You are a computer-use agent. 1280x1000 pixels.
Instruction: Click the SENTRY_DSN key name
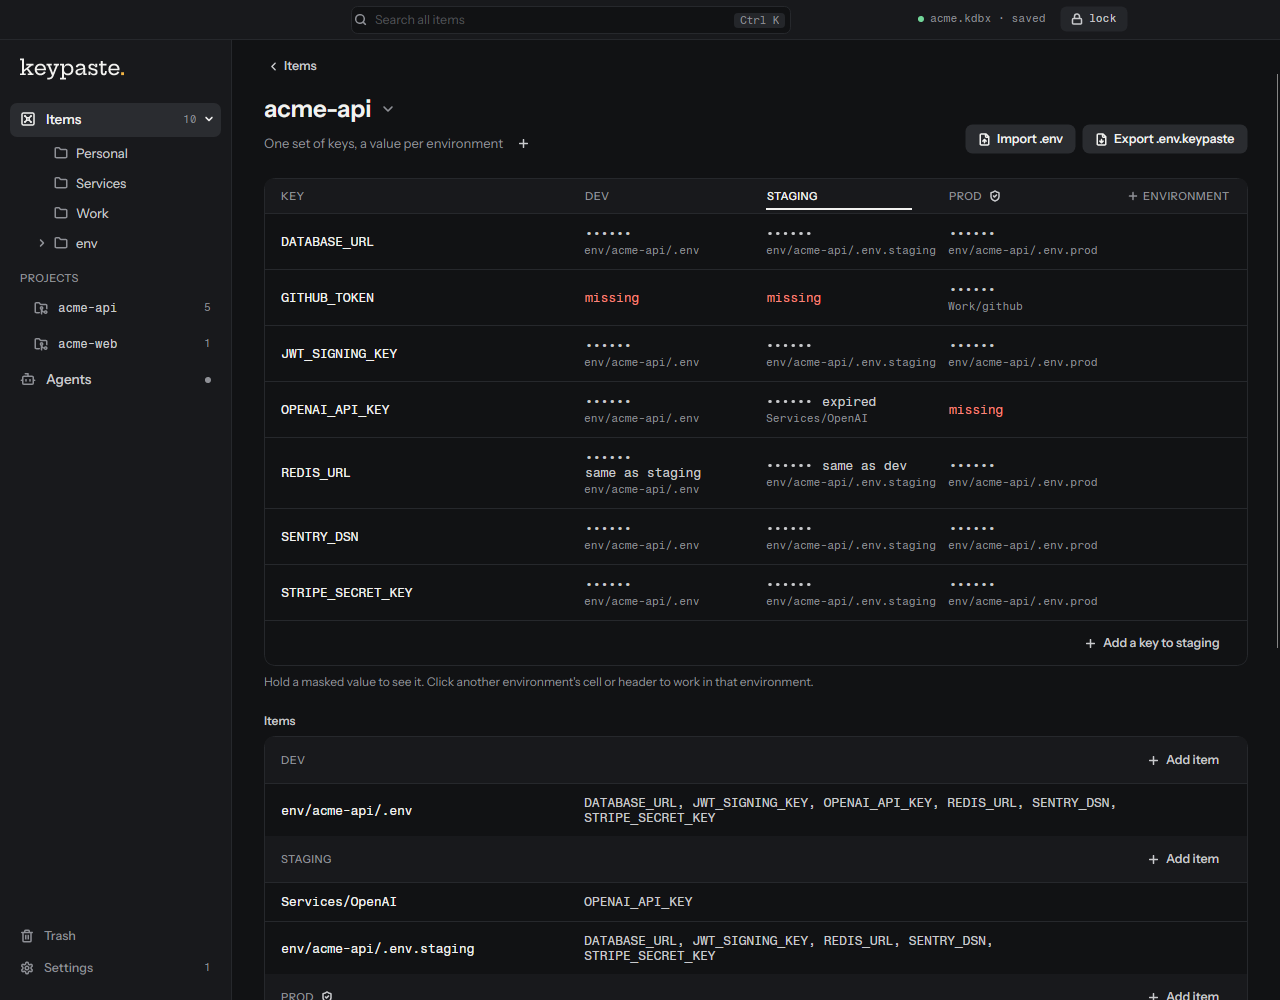point(319,537)
